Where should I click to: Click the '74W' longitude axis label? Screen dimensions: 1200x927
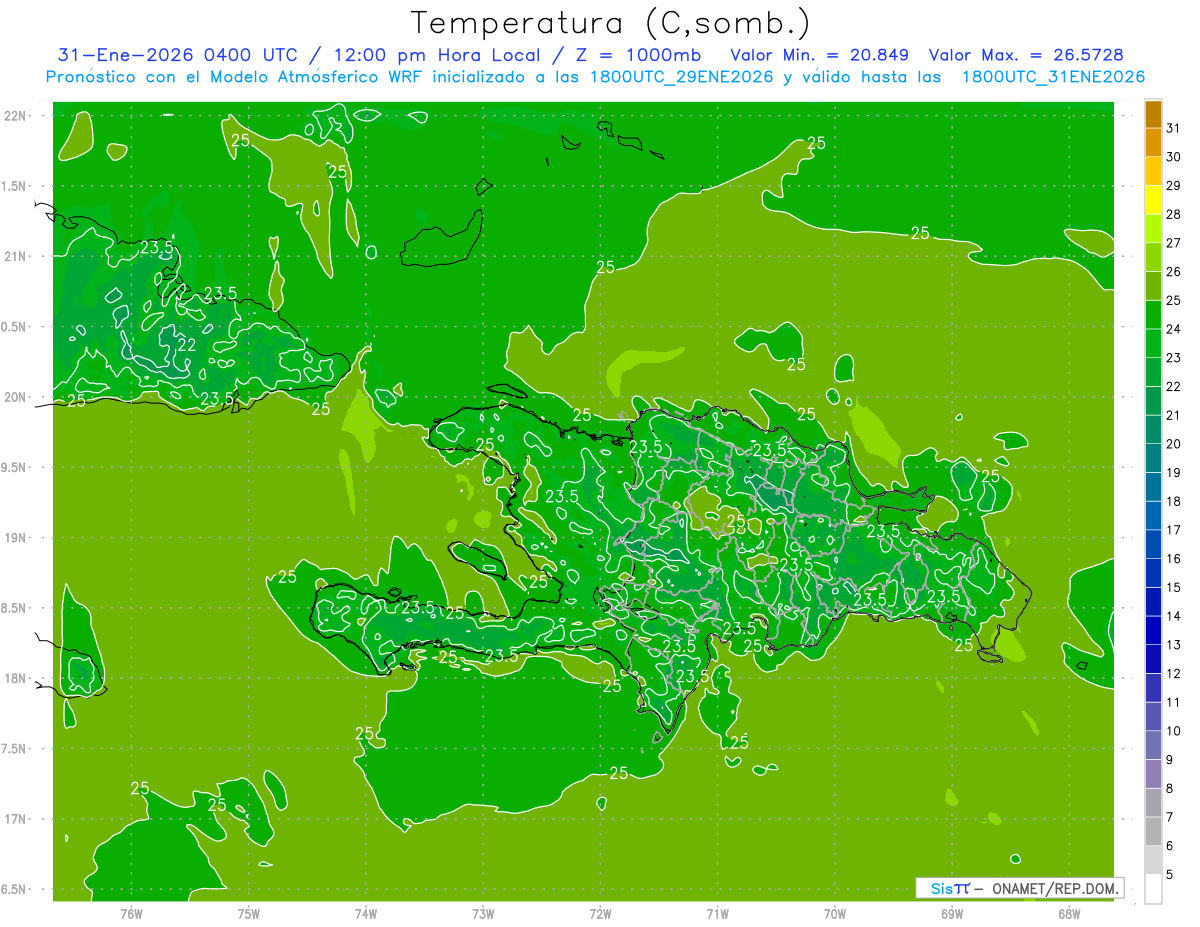click(366, 913)
